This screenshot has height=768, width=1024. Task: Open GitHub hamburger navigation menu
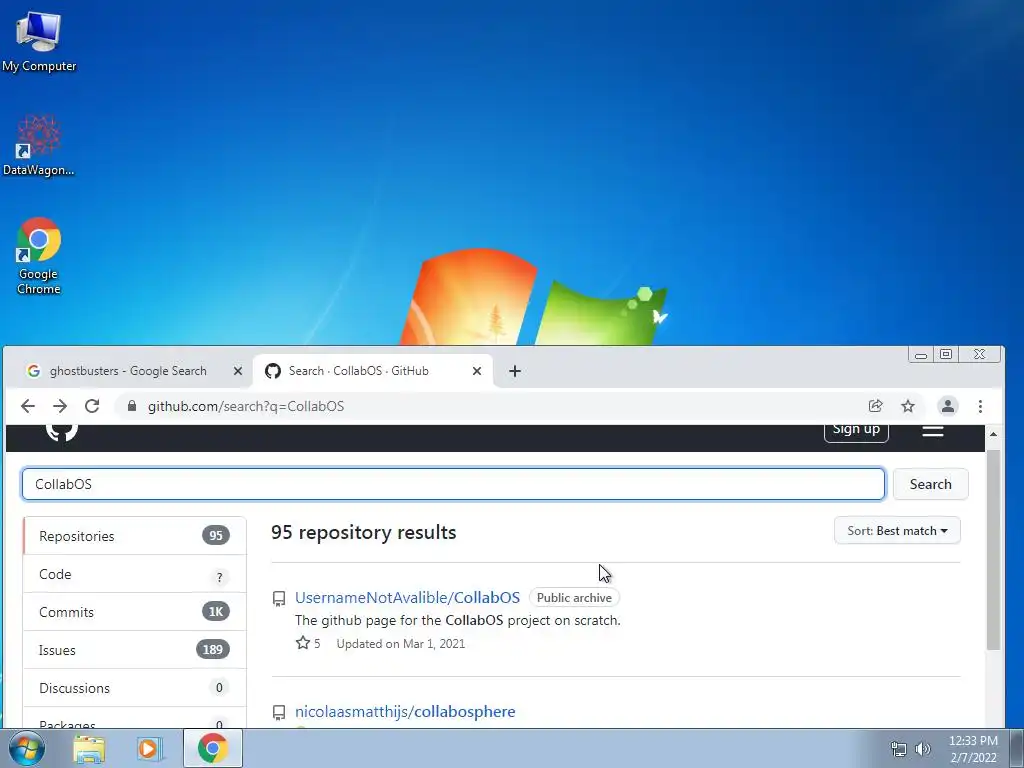(933, 431)
